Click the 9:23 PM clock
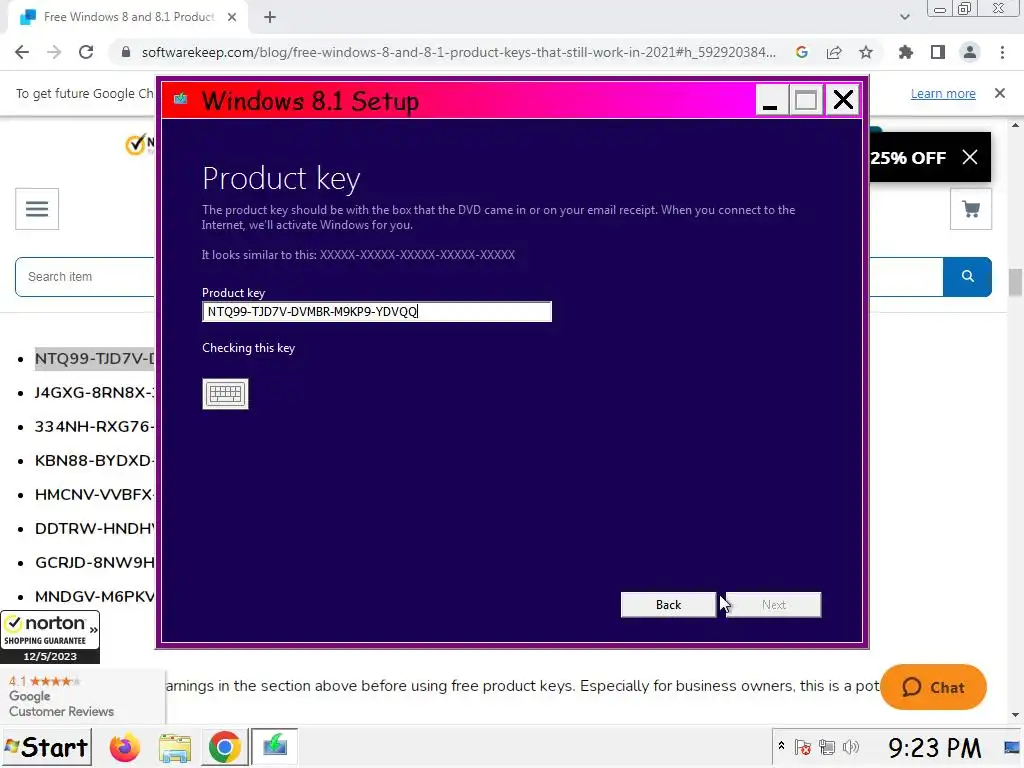 [x=934, y=748]
